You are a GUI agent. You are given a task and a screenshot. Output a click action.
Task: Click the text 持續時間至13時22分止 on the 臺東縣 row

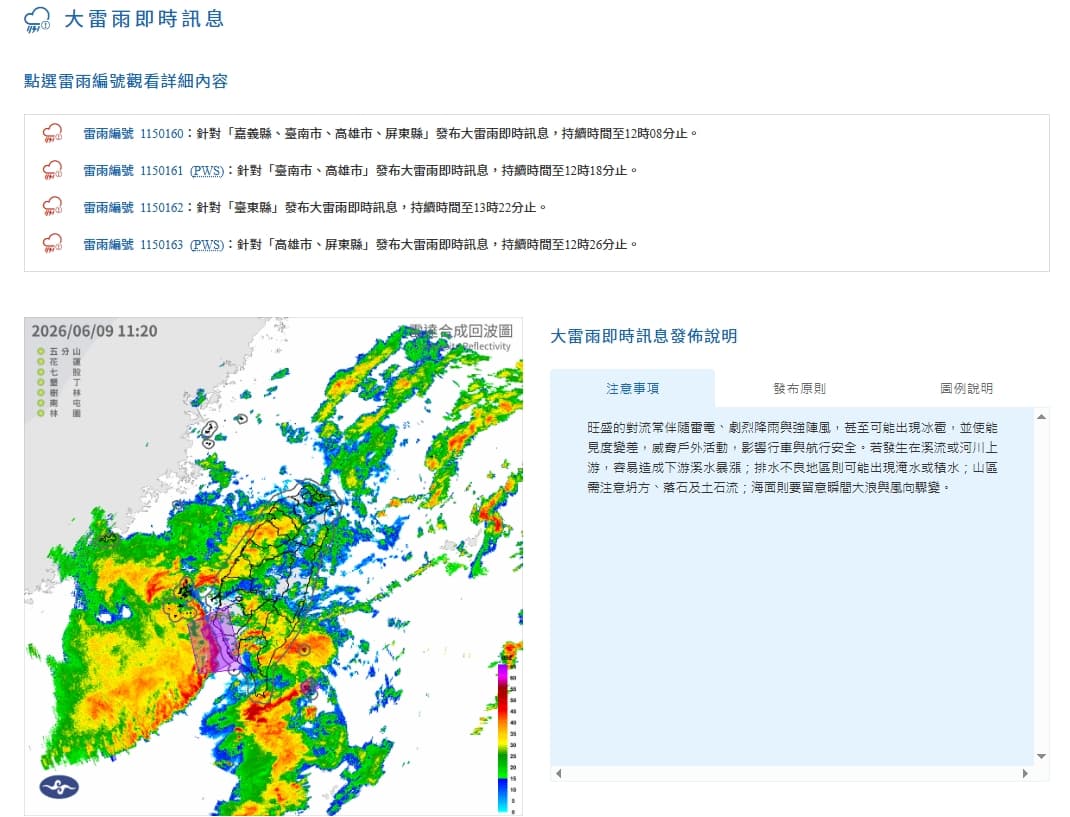[474, 207]
